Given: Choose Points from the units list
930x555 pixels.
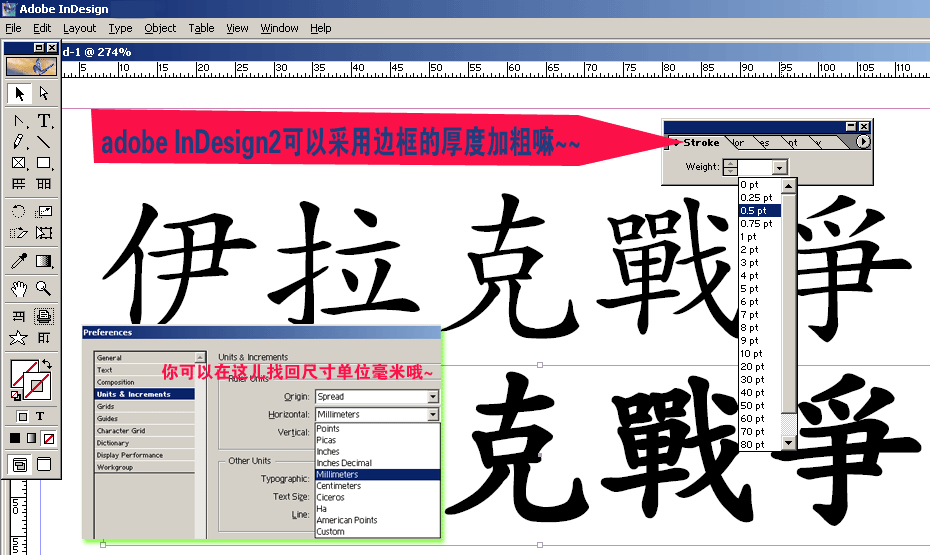Looking at the screenshot, I should click(378, 429).
